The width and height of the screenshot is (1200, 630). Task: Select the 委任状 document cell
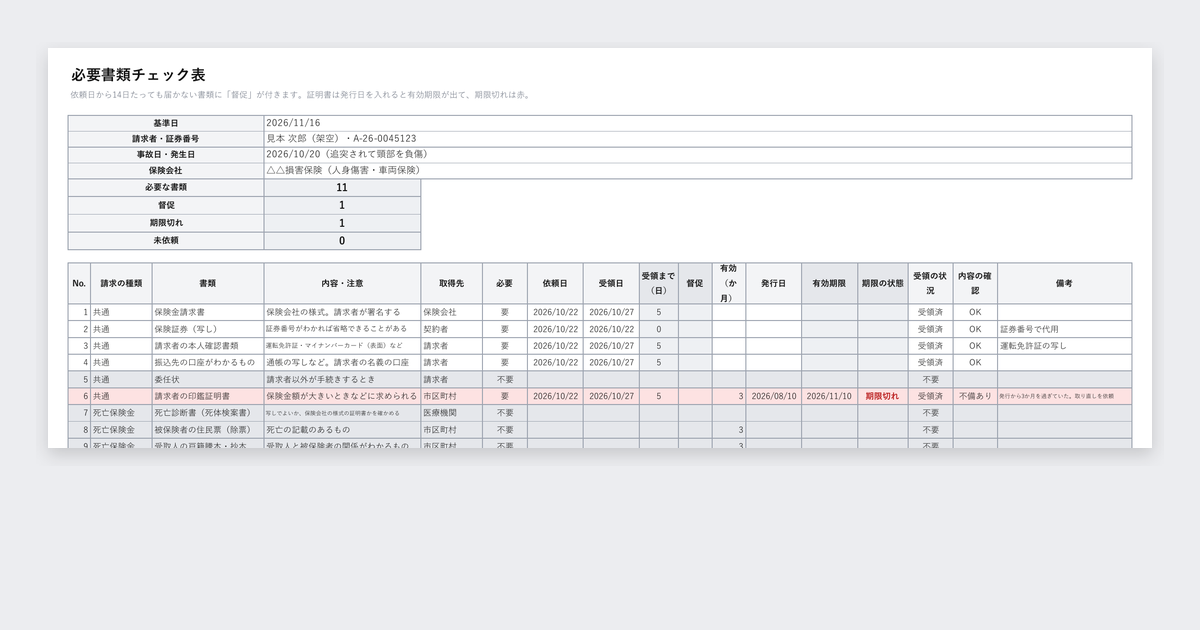point(208,380)
